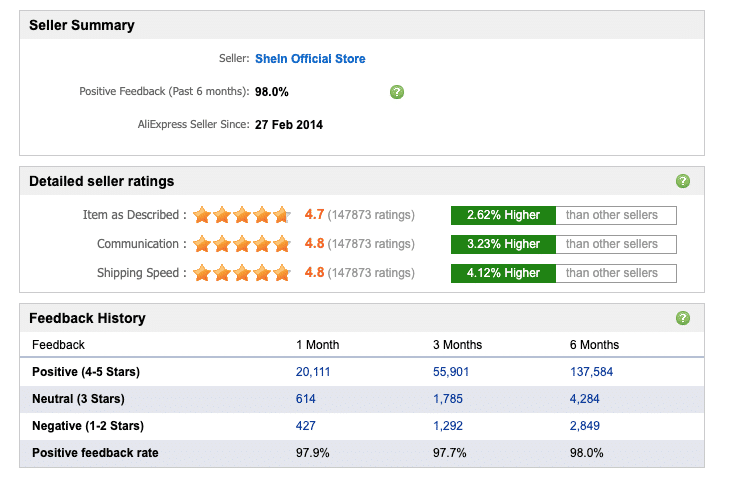
Task: Open 6 Months positive feedback count 137,584
Action: pos(591,372)
